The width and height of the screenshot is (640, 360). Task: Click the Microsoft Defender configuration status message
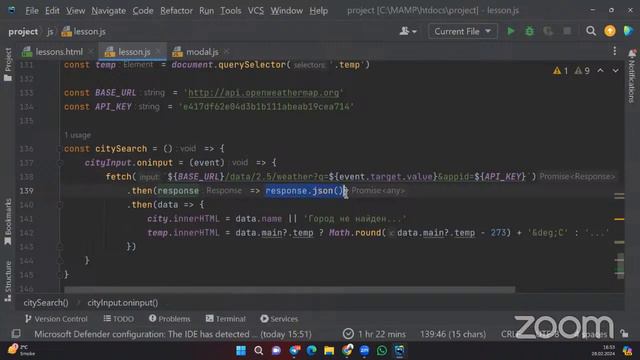[173, 334]
